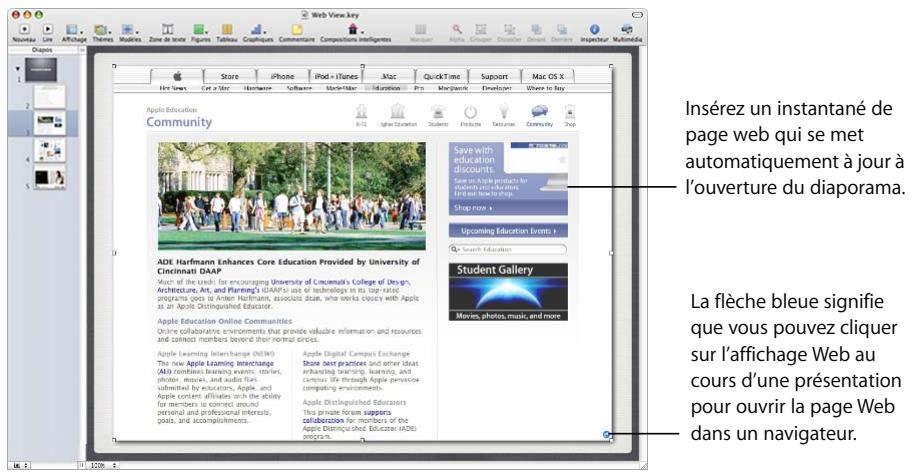This screenshot has height=473, width=912.
Task: Start the slideshow with the Lire button
Action: click(x=48, y=29)
